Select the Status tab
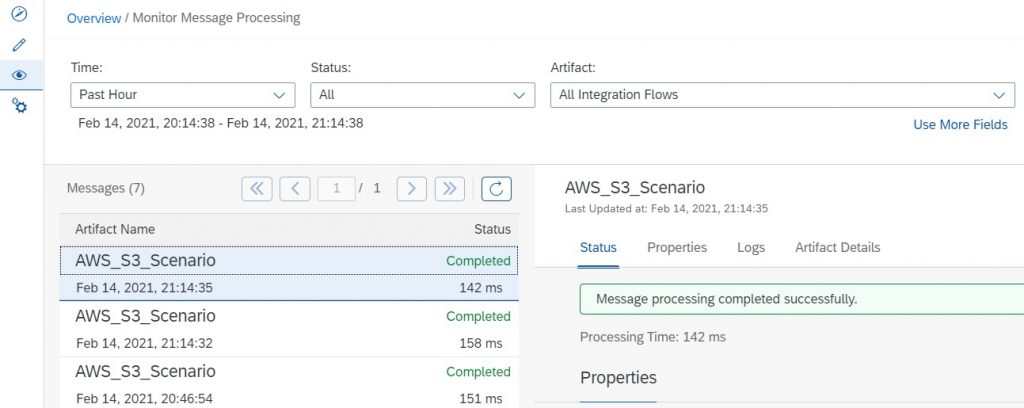The image size is (1024, 408). 598,247
